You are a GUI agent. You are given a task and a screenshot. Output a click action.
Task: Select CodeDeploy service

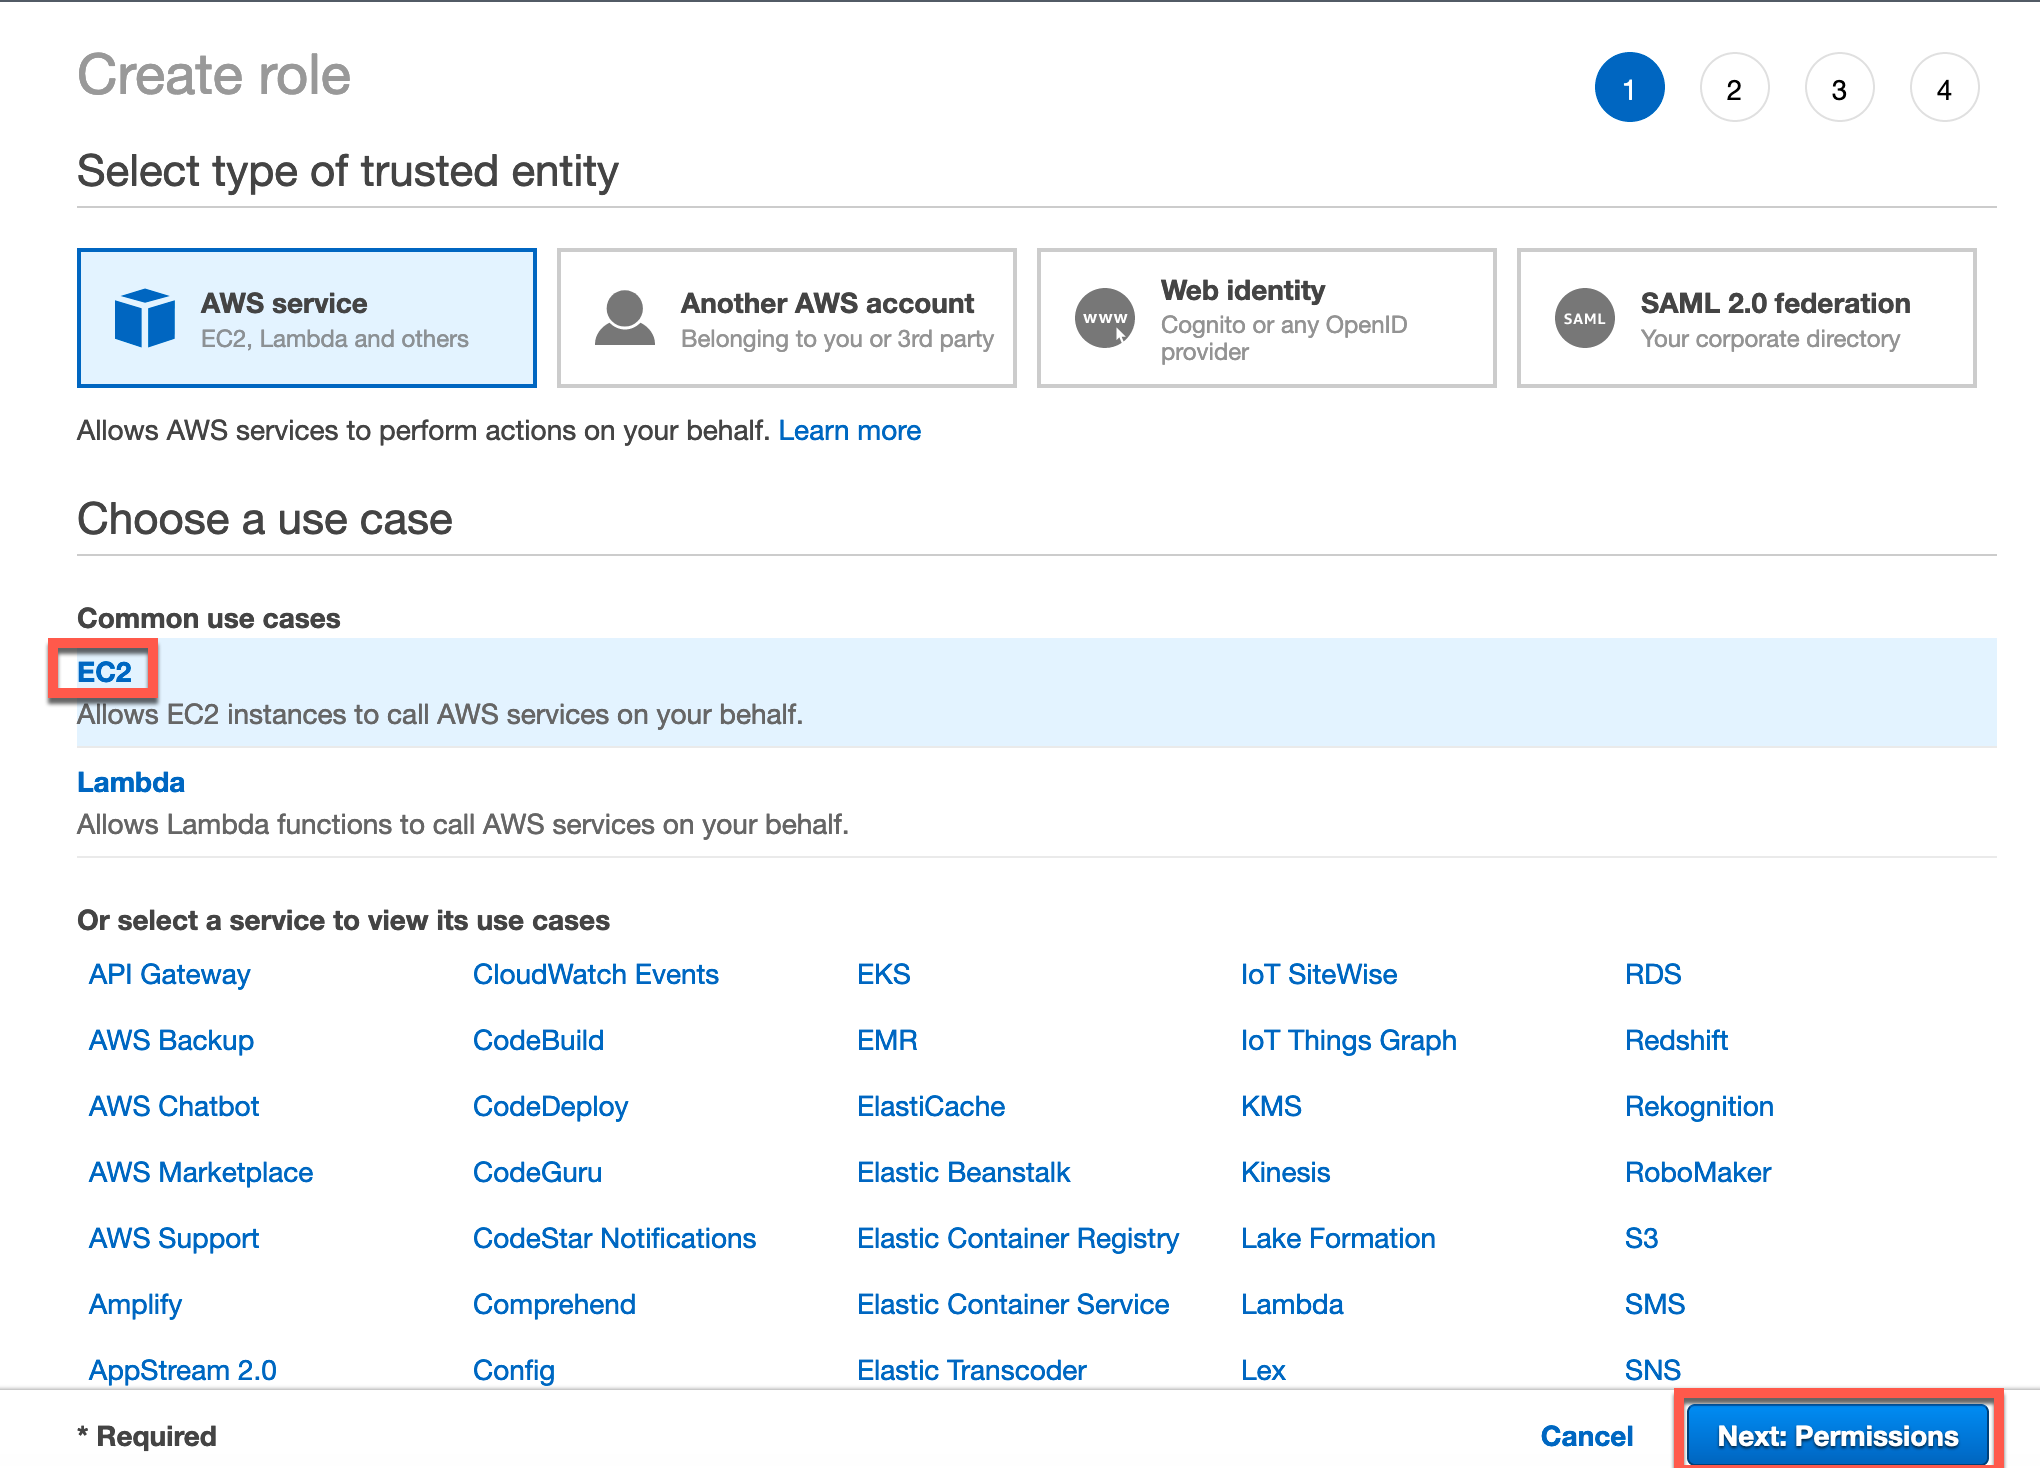coord(551,1106)
